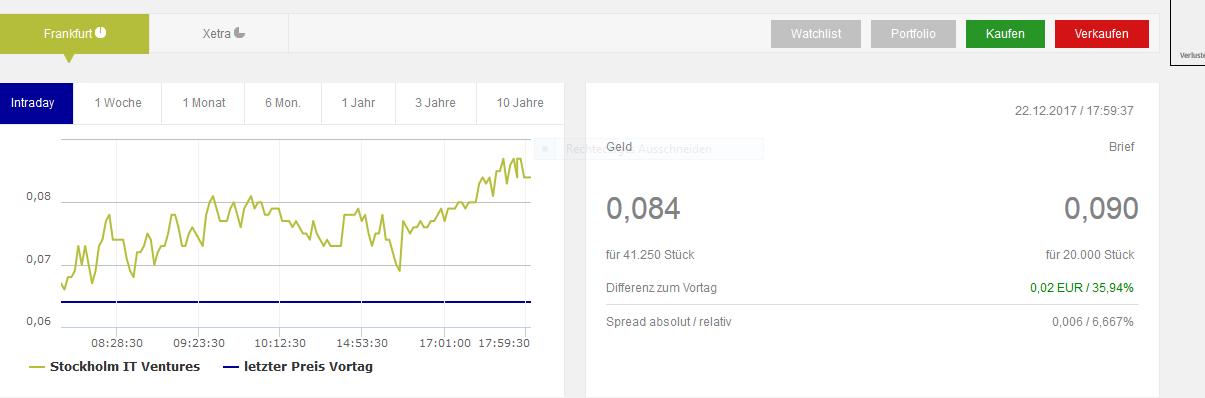Click the 0,084 Geld bid price
Viewport: 1205px width, 398px height.
(x=643, y=208)
